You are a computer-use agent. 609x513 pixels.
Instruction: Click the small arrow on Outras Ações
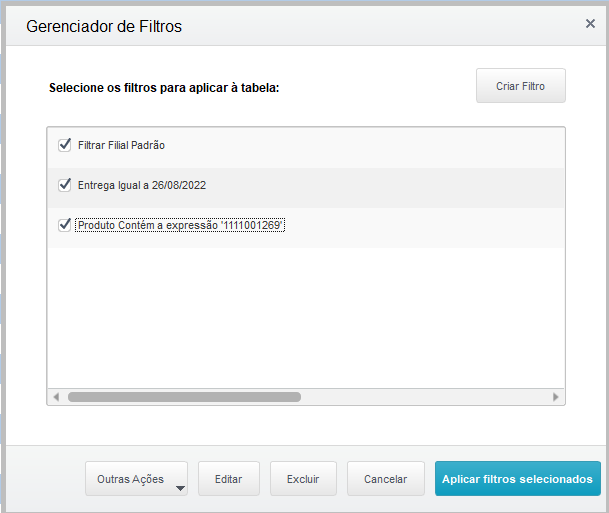coord(181,488)
